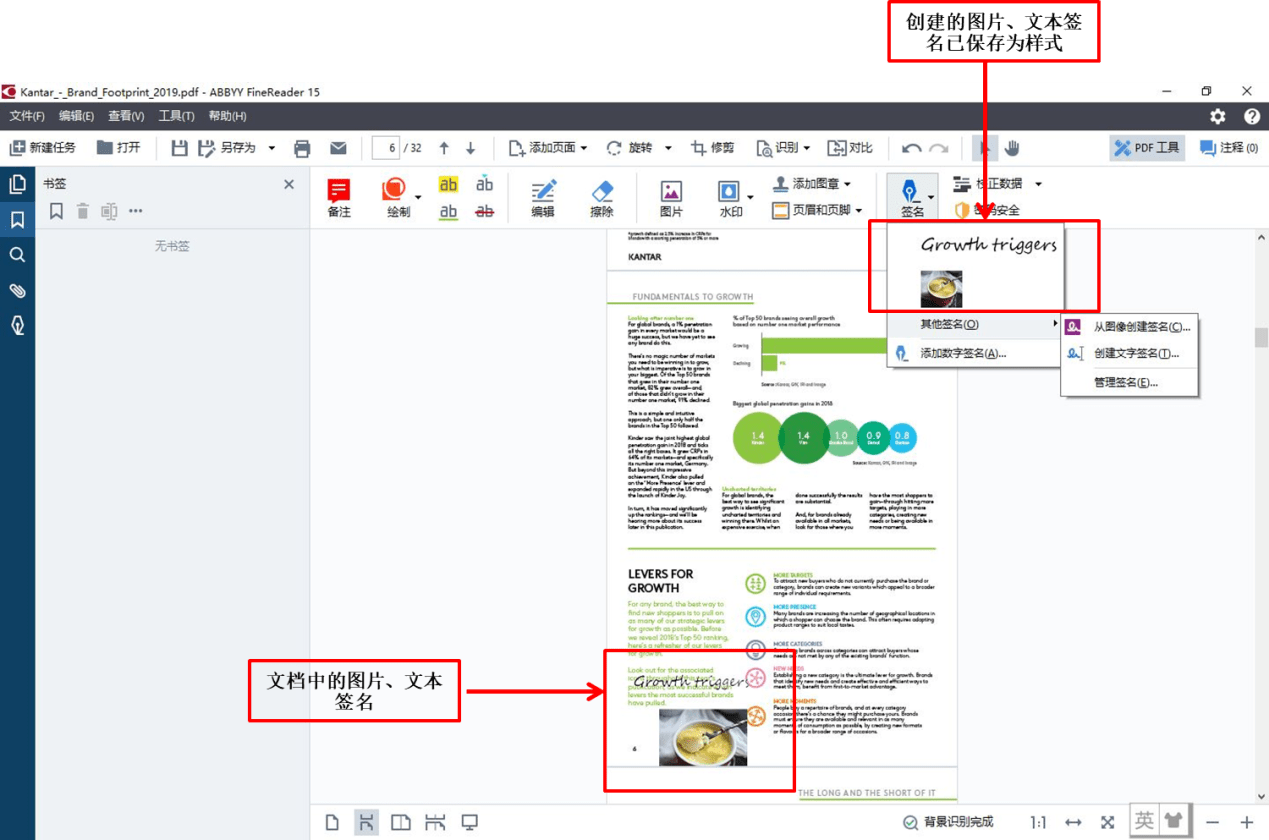Click the 图片 picture tool
1269x840 pixels.
(671, 198)
